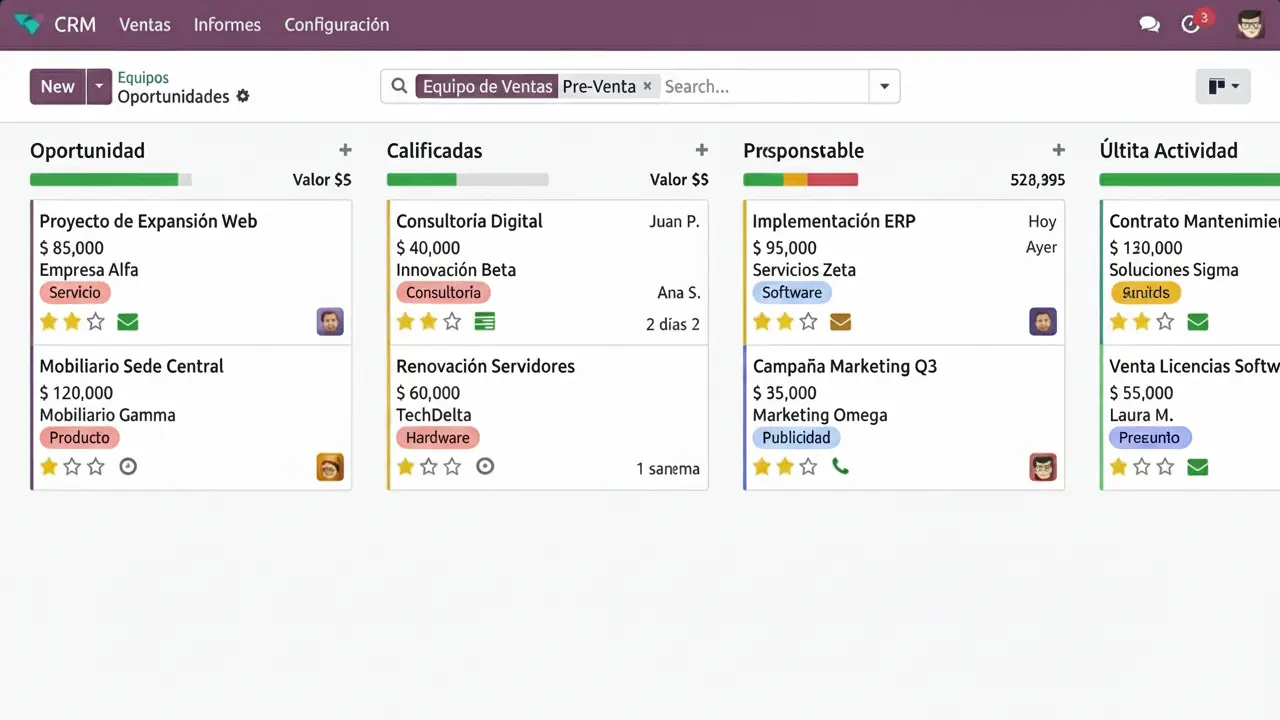Click clock activity icon on Mobiliario Sede Central
Viewport: 1280px width, 720px height.
(x=127, y=467)
